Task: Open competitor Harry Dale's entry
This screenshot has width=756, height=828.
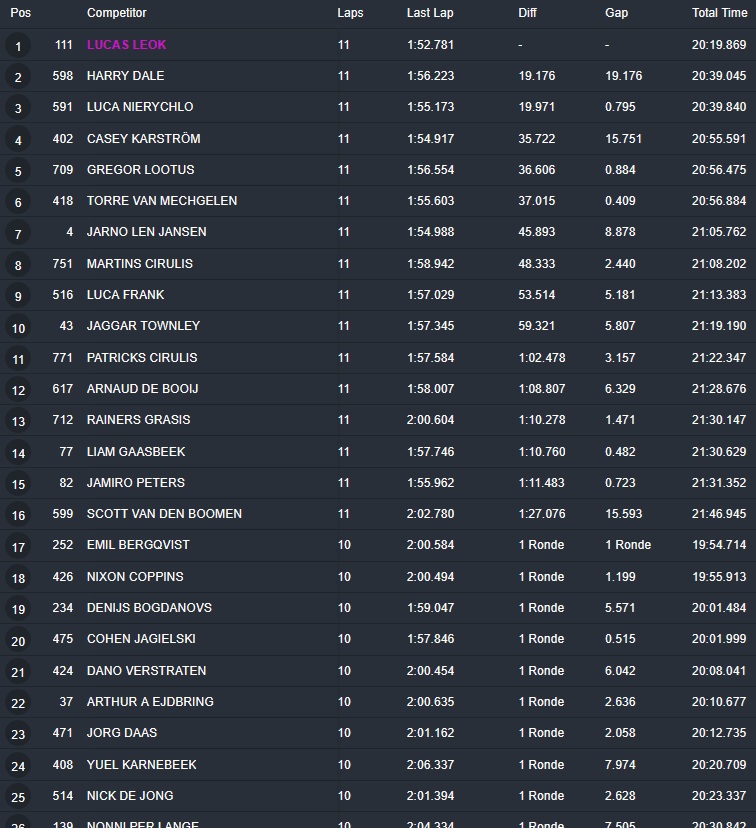Action: tap(125, 76)
